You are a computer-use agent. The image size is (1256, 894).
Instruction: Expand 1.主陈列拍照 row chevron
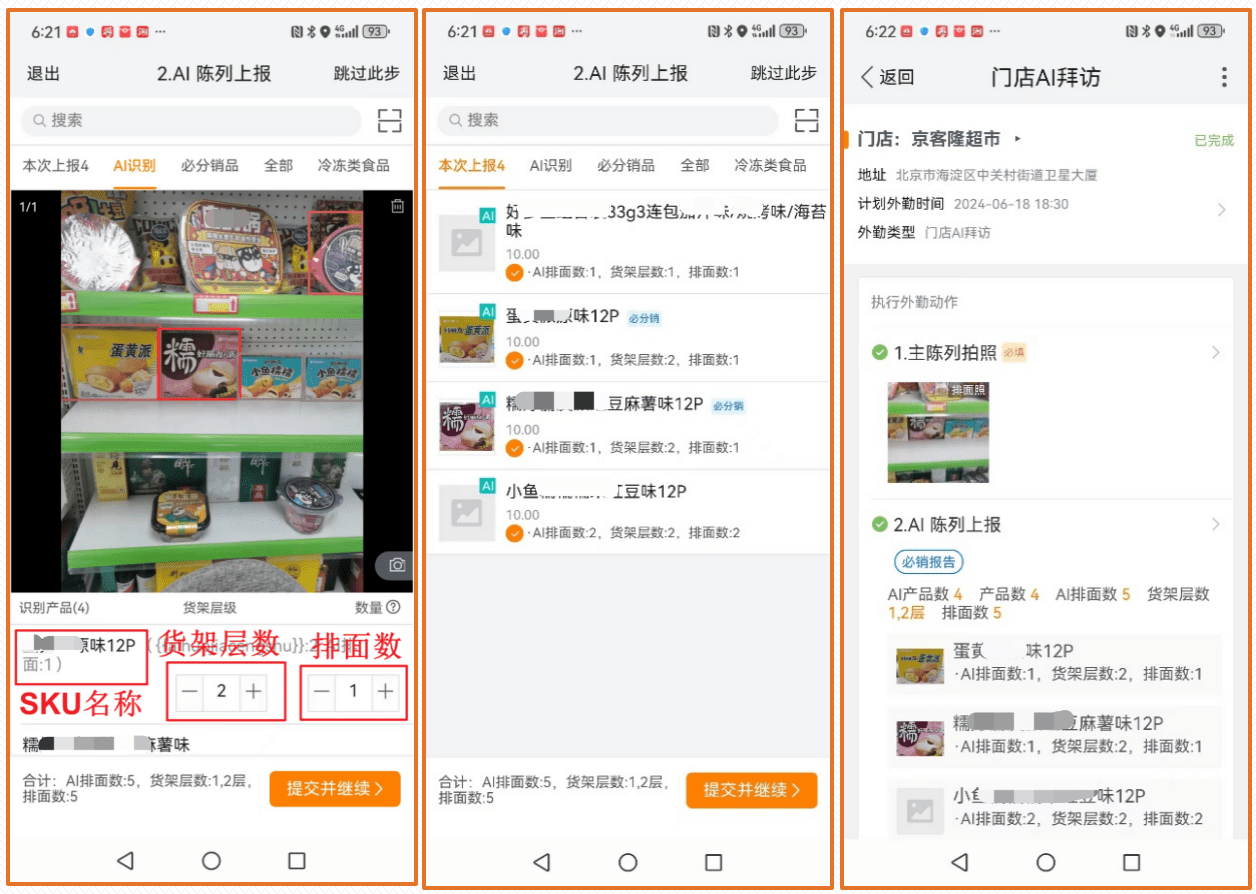coord(1216,352)
